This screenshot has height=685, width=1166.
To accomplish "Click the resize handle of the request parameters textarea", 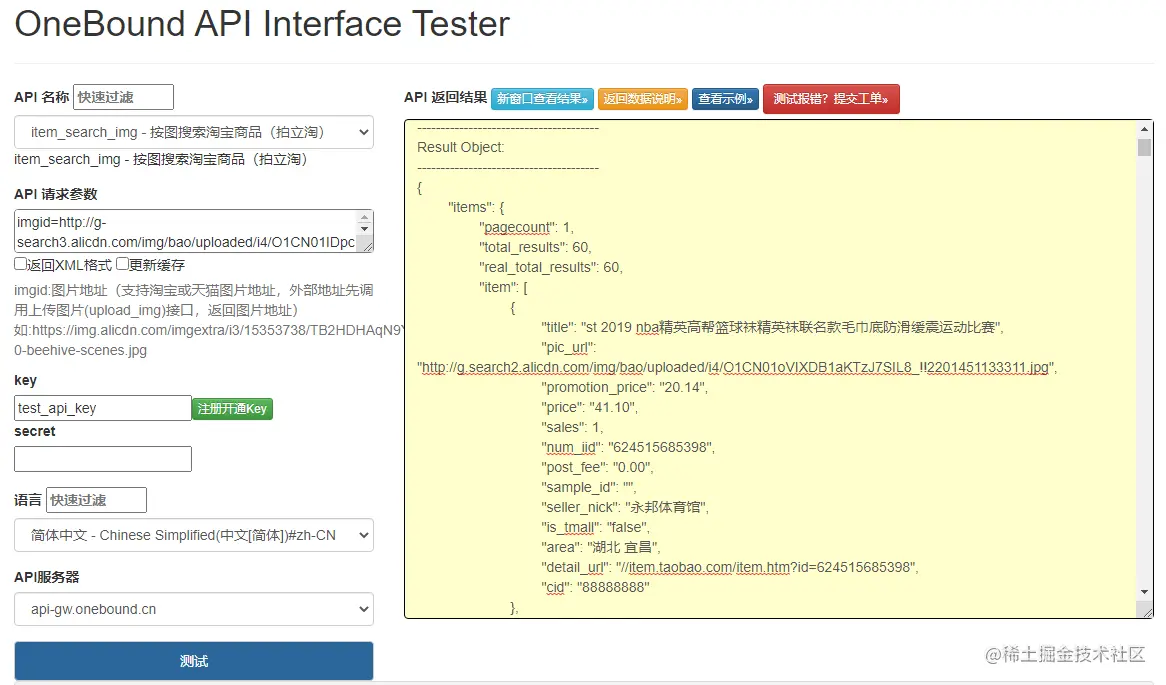I will point(366,245).
